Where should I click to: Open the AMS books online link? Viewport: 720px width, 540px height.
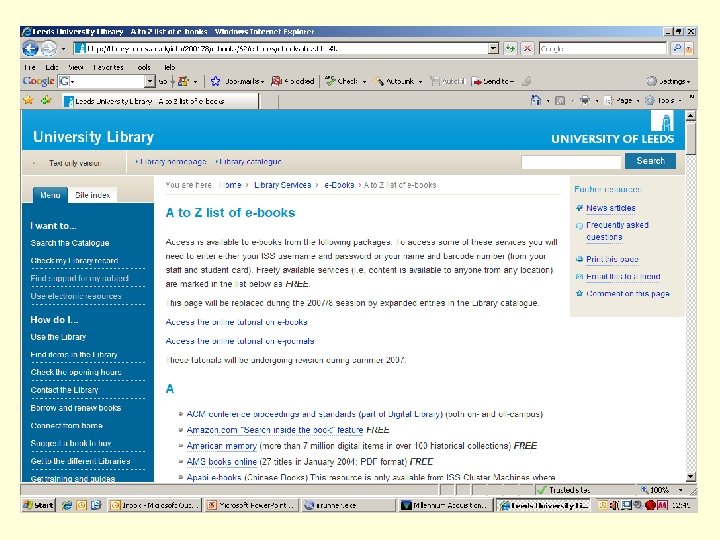coord(221,461)
